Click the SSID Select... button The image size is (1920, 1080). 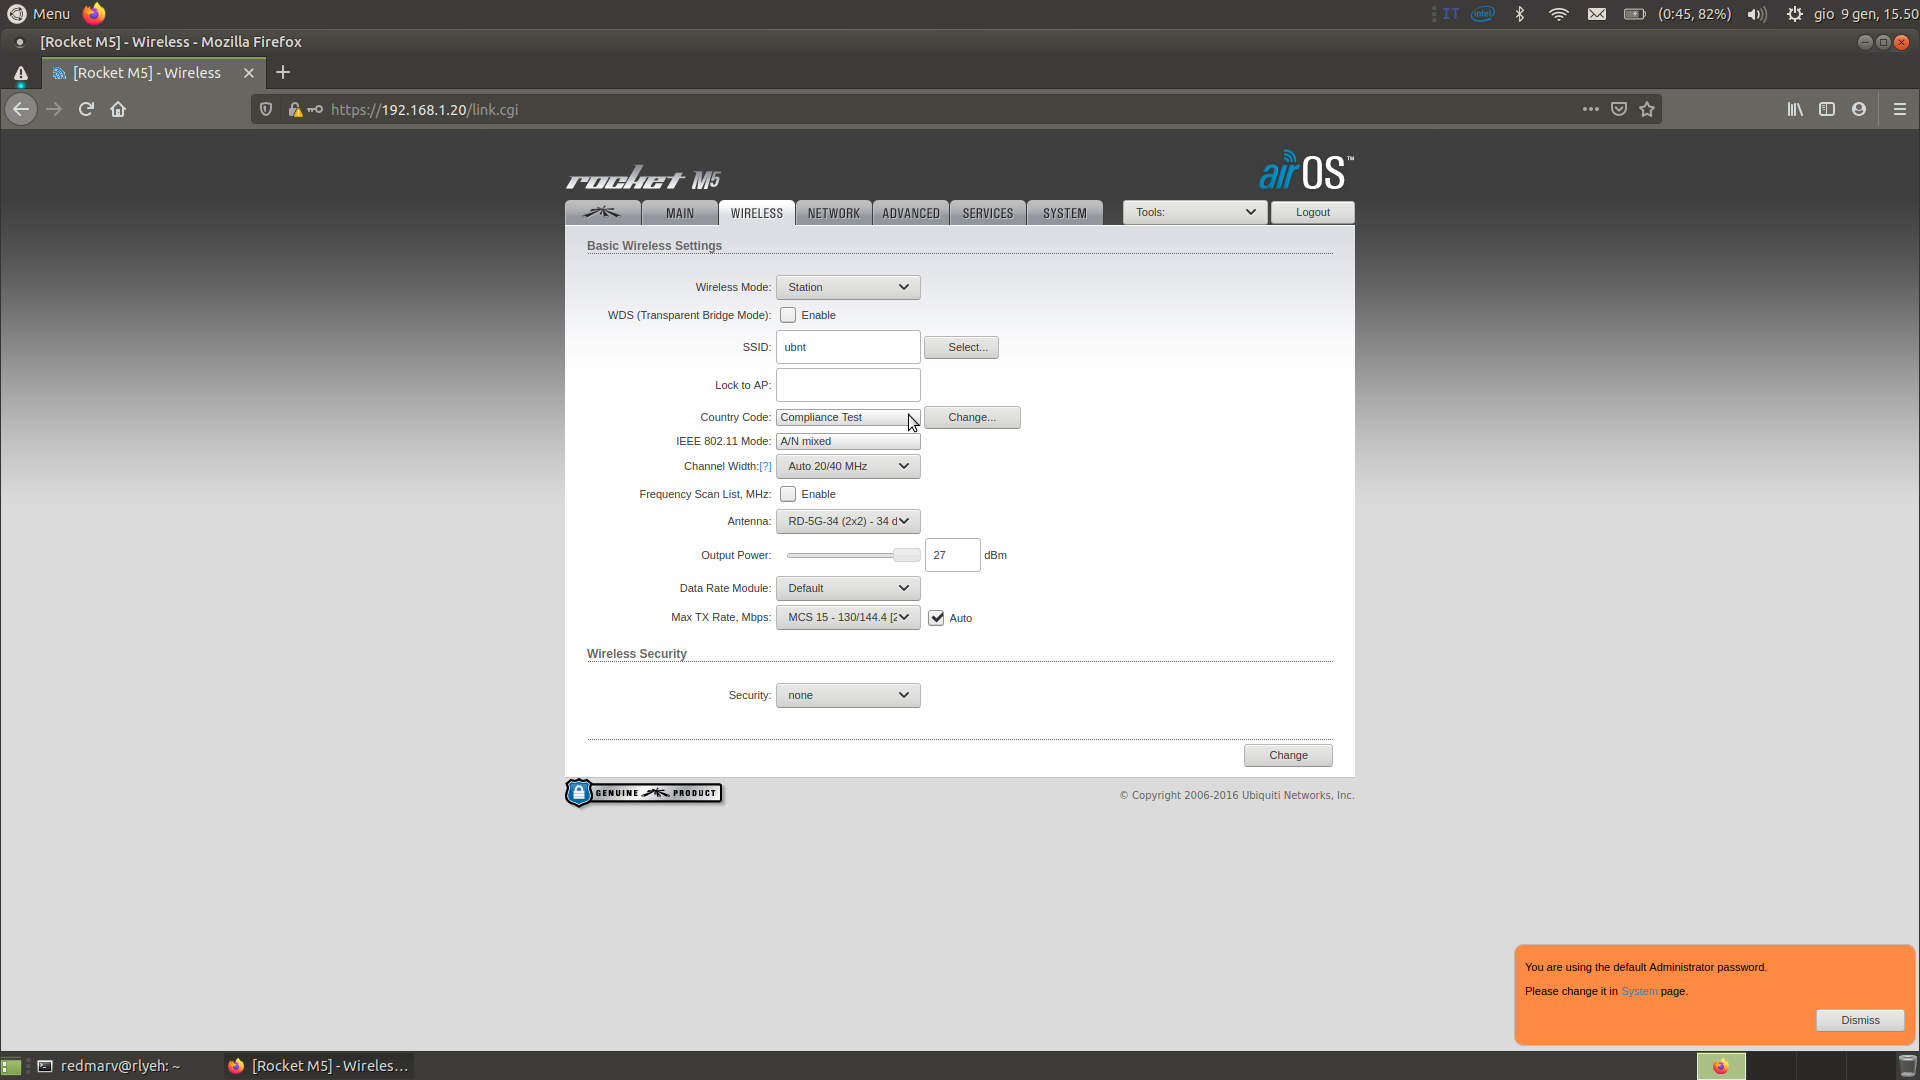coord(961,347)
